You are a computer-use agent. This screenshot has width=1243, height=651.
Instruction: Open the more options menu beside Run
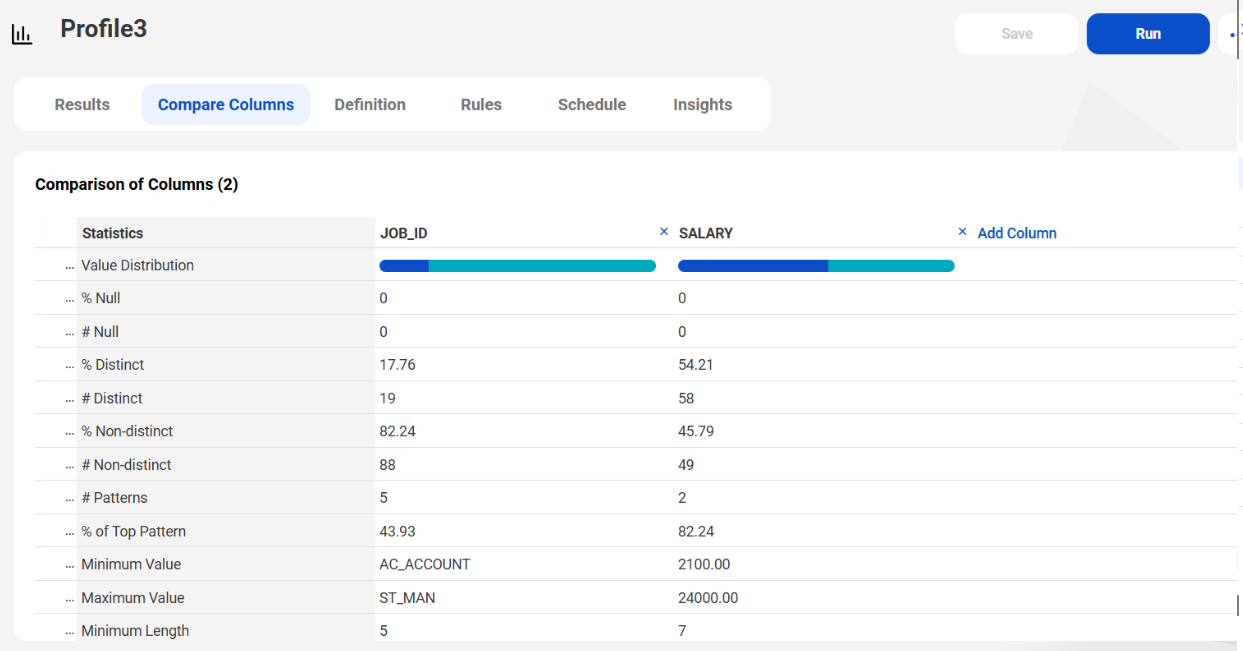pyautogui.click(x=1233, y=34)
